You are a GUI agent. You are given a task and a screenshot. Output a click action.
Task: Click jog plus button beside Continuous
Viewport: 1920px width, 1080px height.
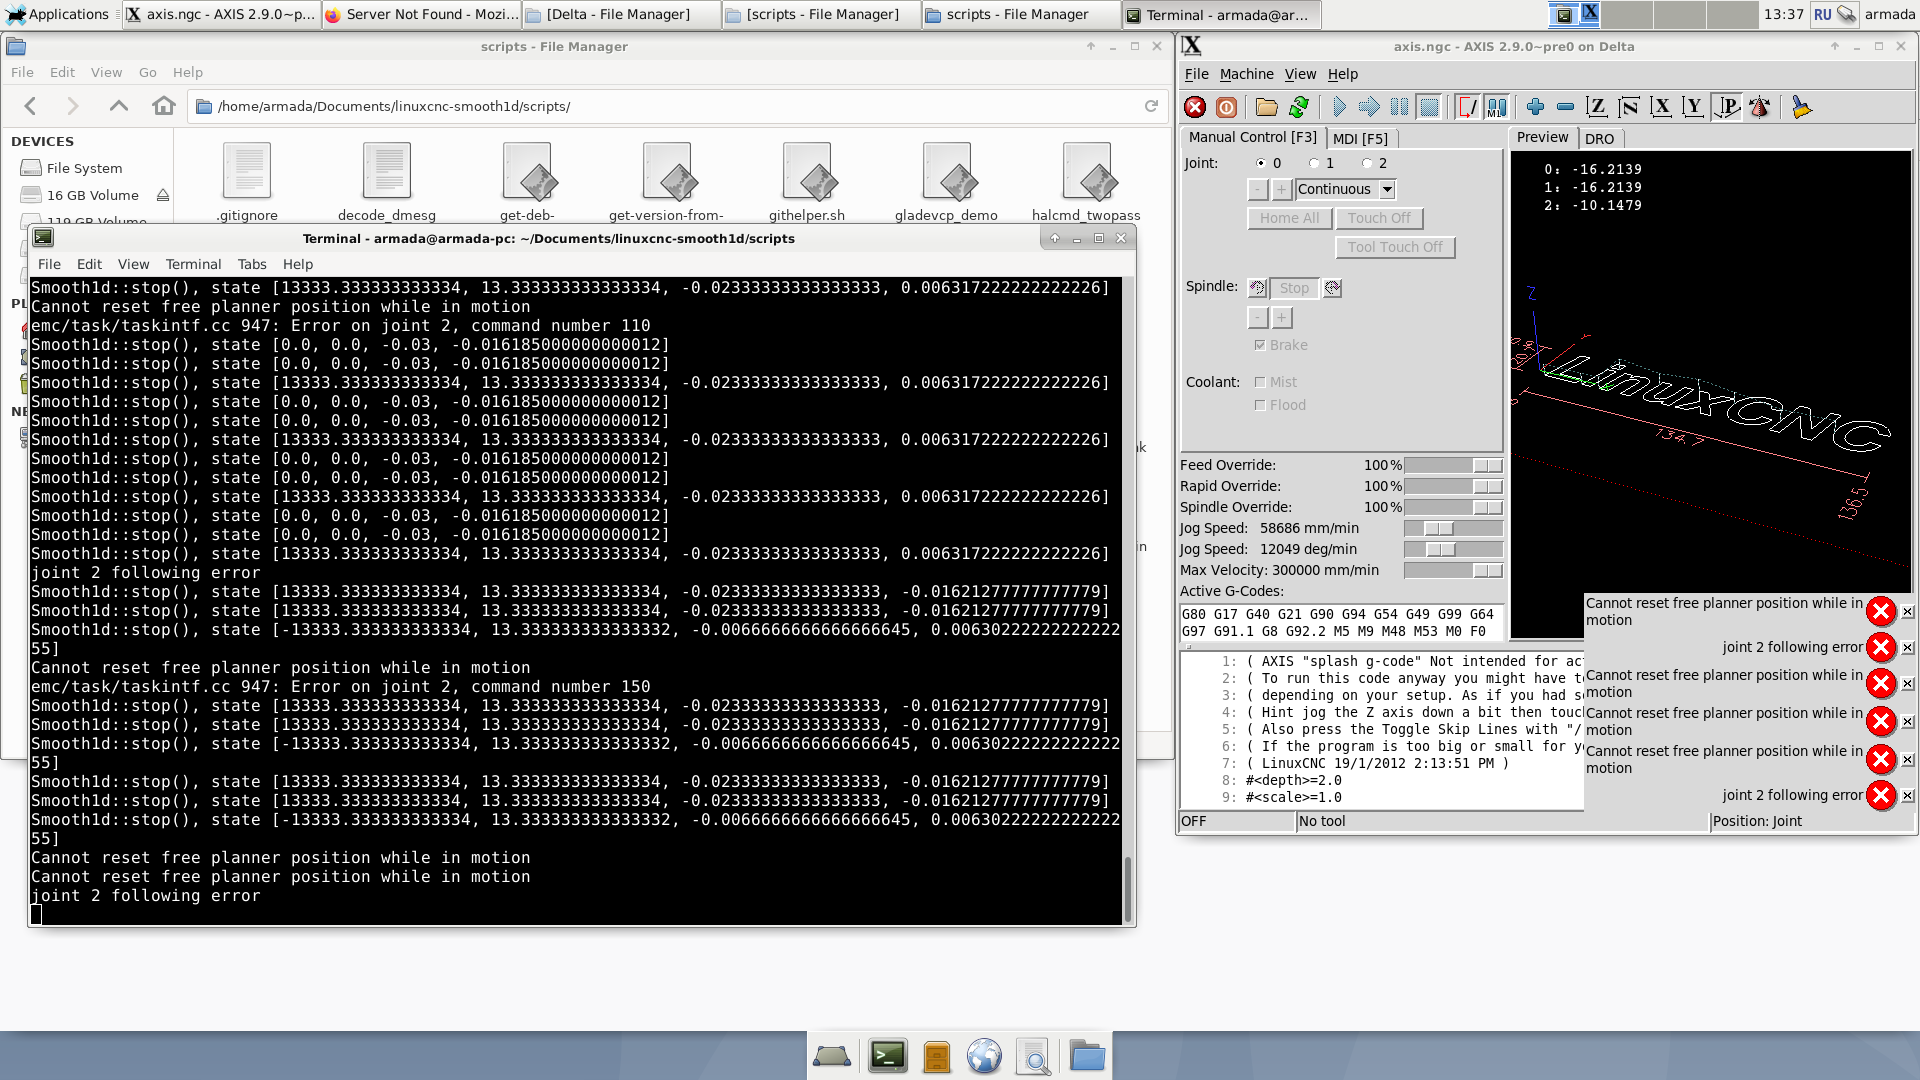click(1281, 189)
